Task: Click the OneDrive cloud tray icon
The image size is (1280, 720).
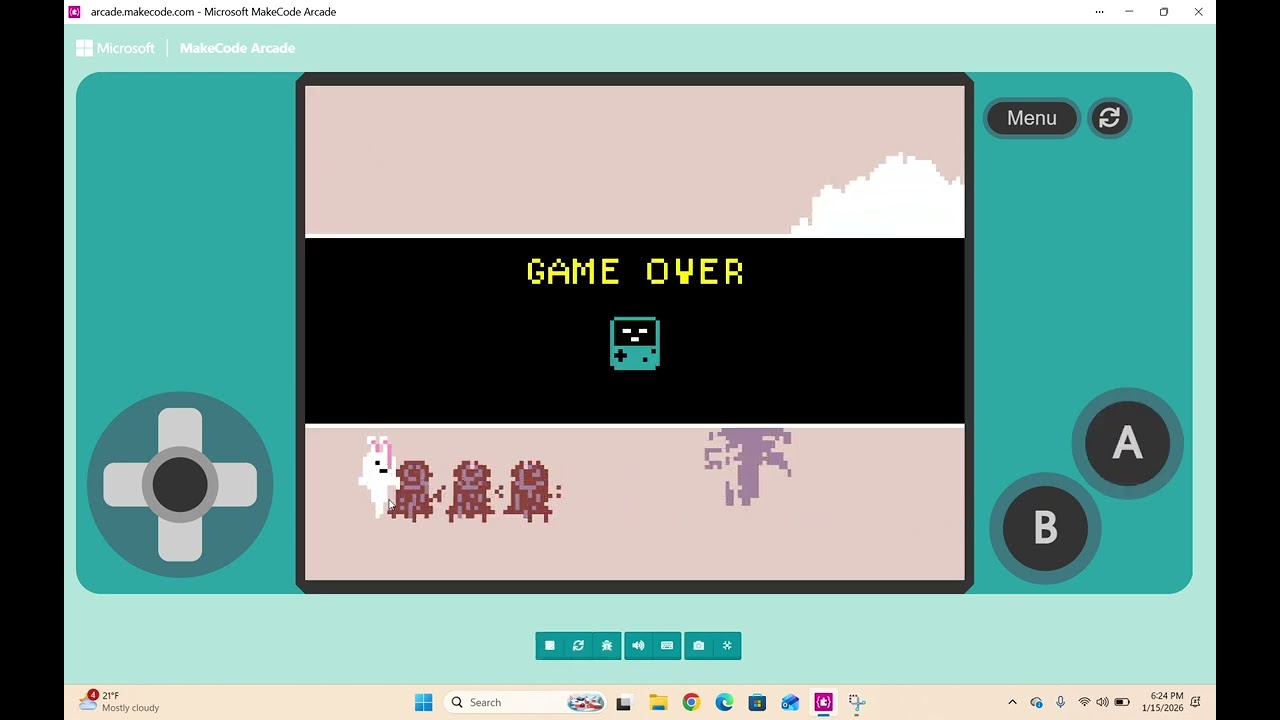Action: tap(1036, 702)
